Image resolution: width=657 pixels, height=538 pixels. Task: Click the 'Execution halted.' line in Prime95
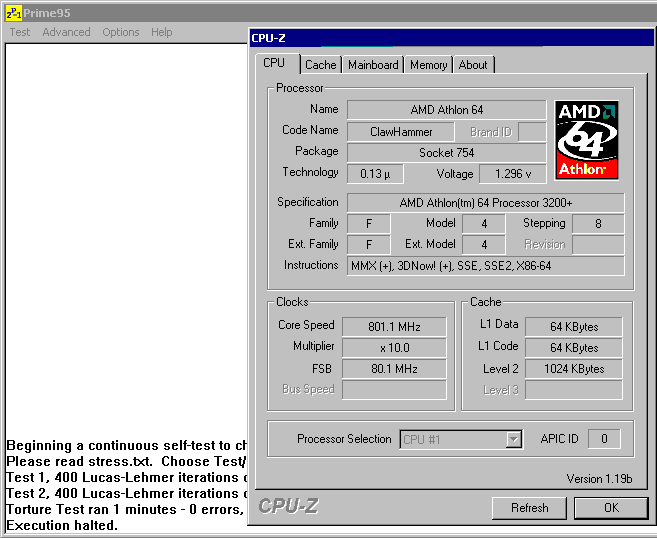[62, 525]
